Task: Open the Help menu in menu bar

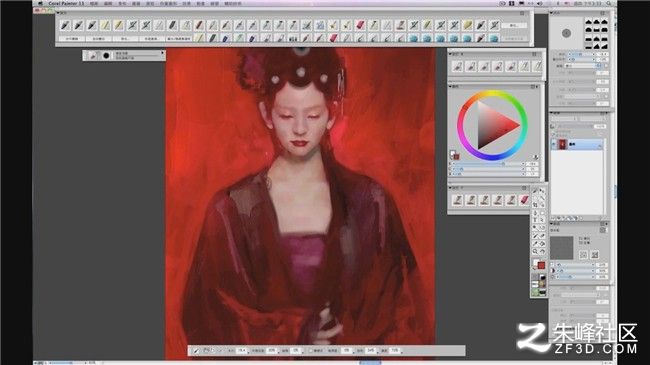Action: point(233,3)
